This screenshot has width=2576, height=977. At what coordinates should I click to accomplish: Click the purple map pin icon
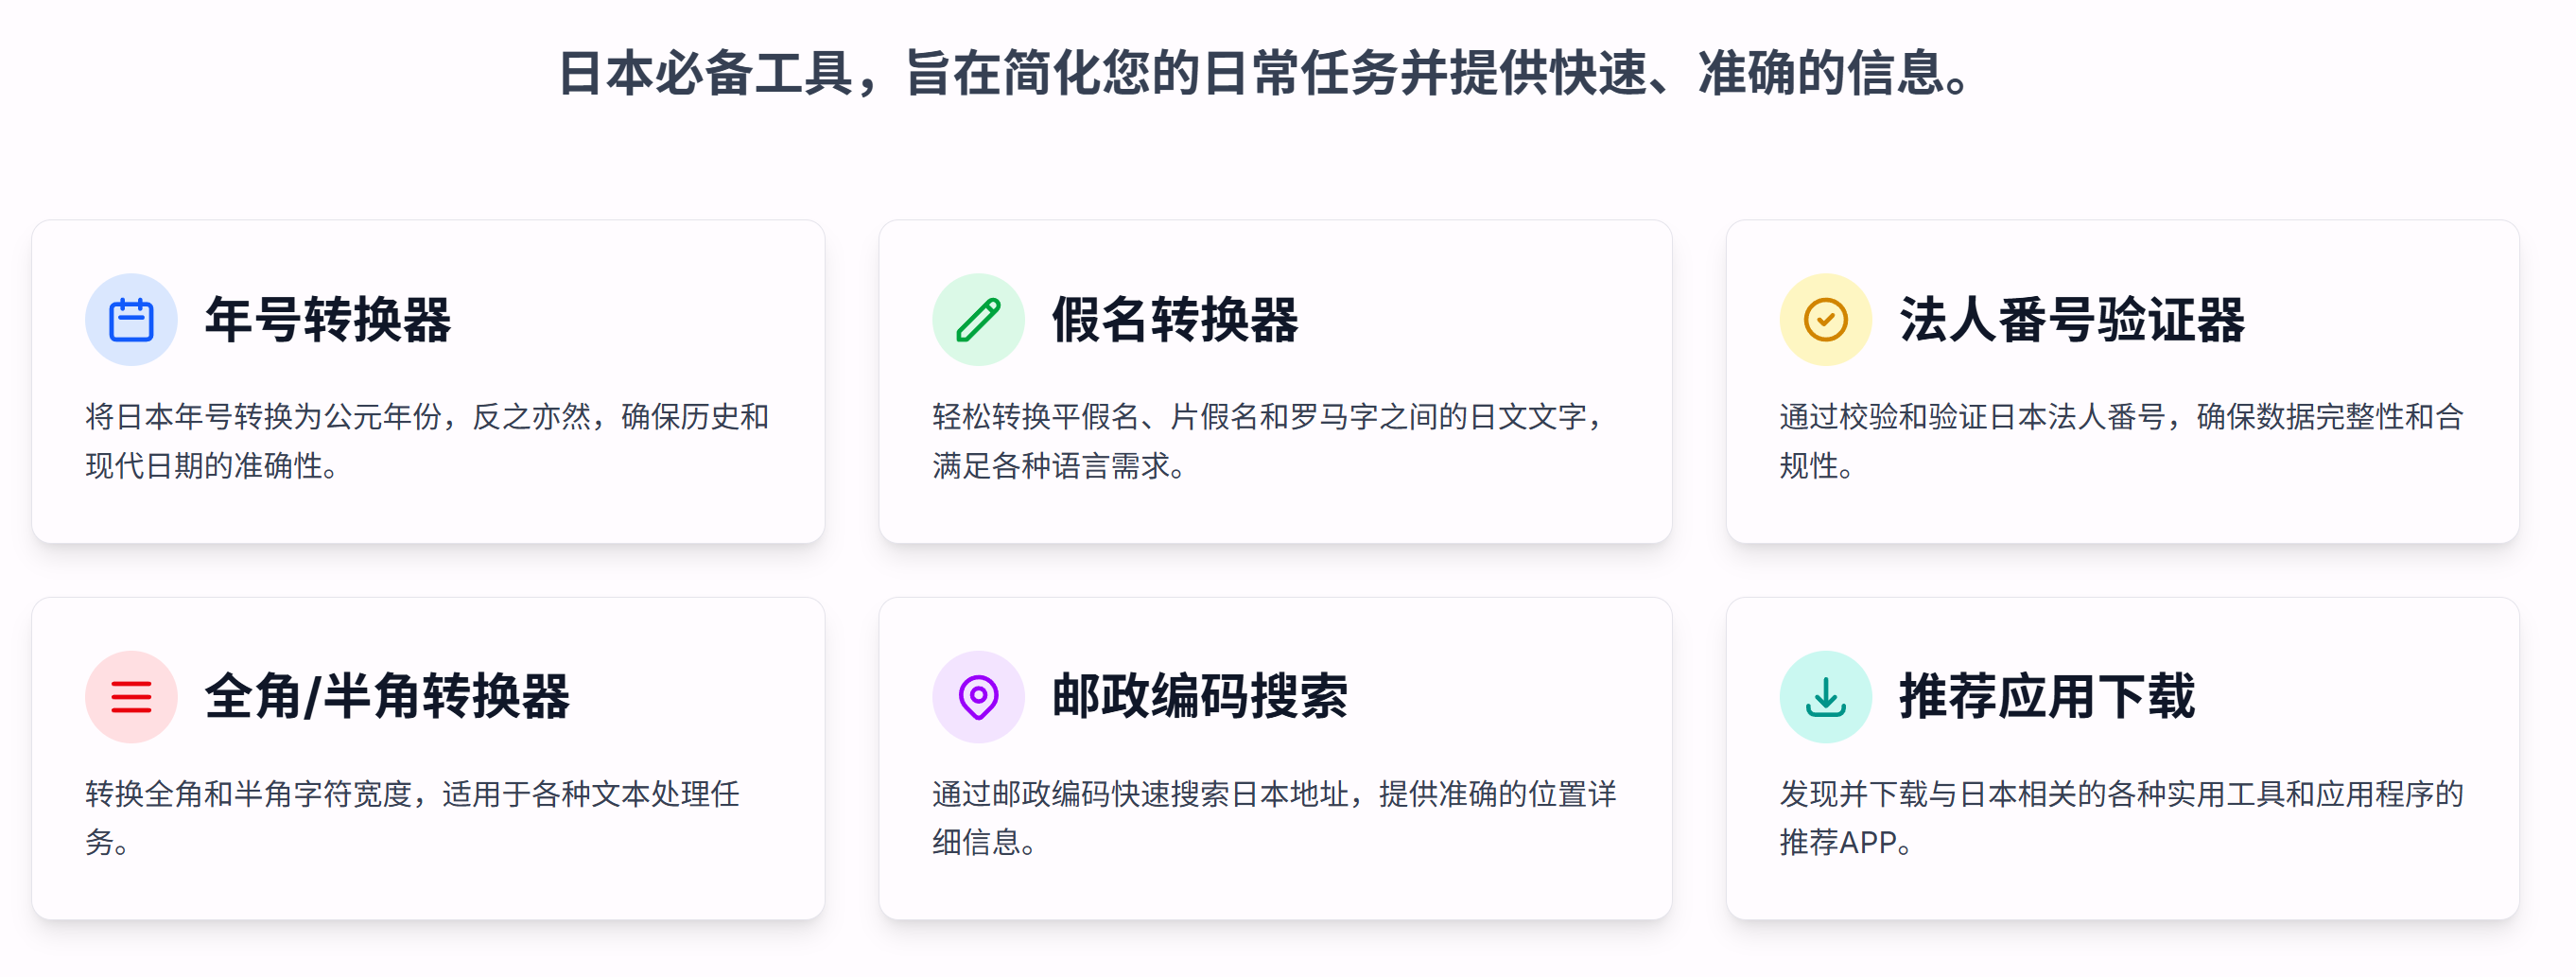pyautogui.click(x=978, y=697)
